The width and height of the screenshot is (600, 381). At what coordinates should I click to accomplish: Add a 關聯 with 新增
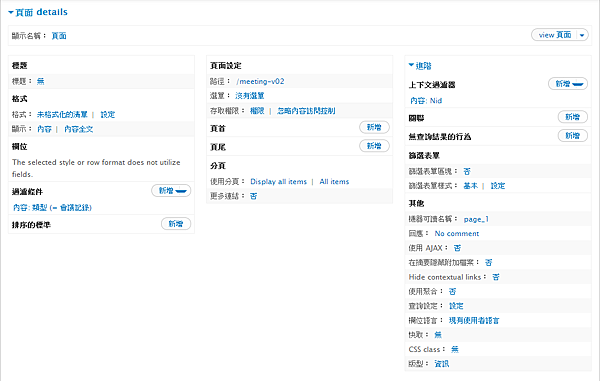572,117
